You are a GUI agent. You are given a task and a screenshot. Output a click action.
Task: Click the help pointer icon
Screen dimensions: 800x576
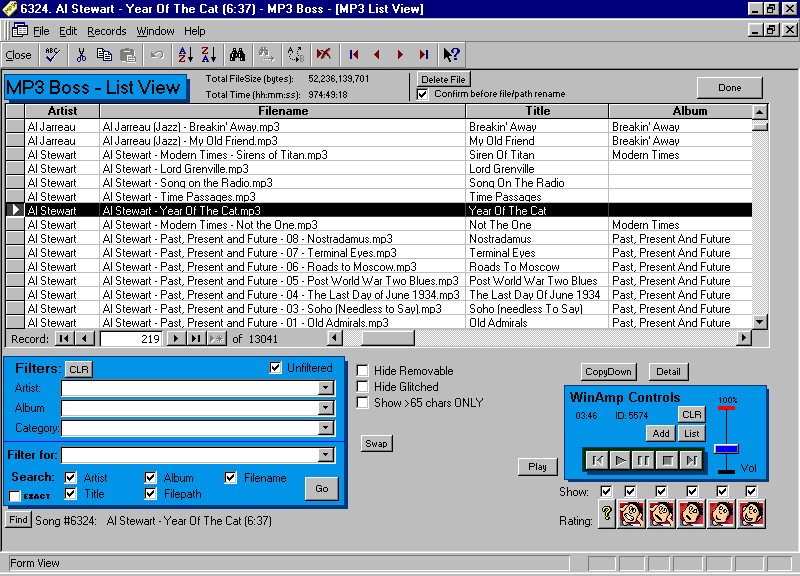pos(451,55)
